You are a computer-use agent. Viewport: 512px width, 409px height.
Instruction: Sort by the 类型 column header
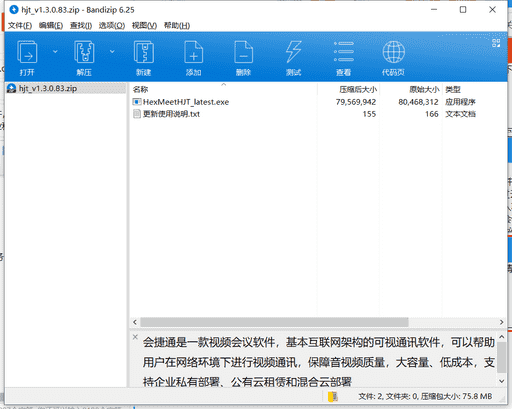[474, 89]
